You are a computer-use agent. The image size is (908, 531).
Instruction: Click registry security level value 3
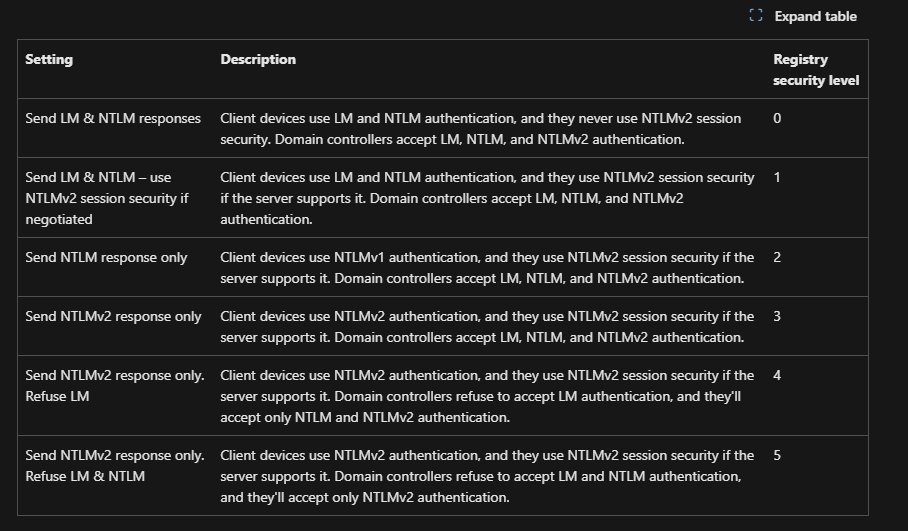(777, 316)
